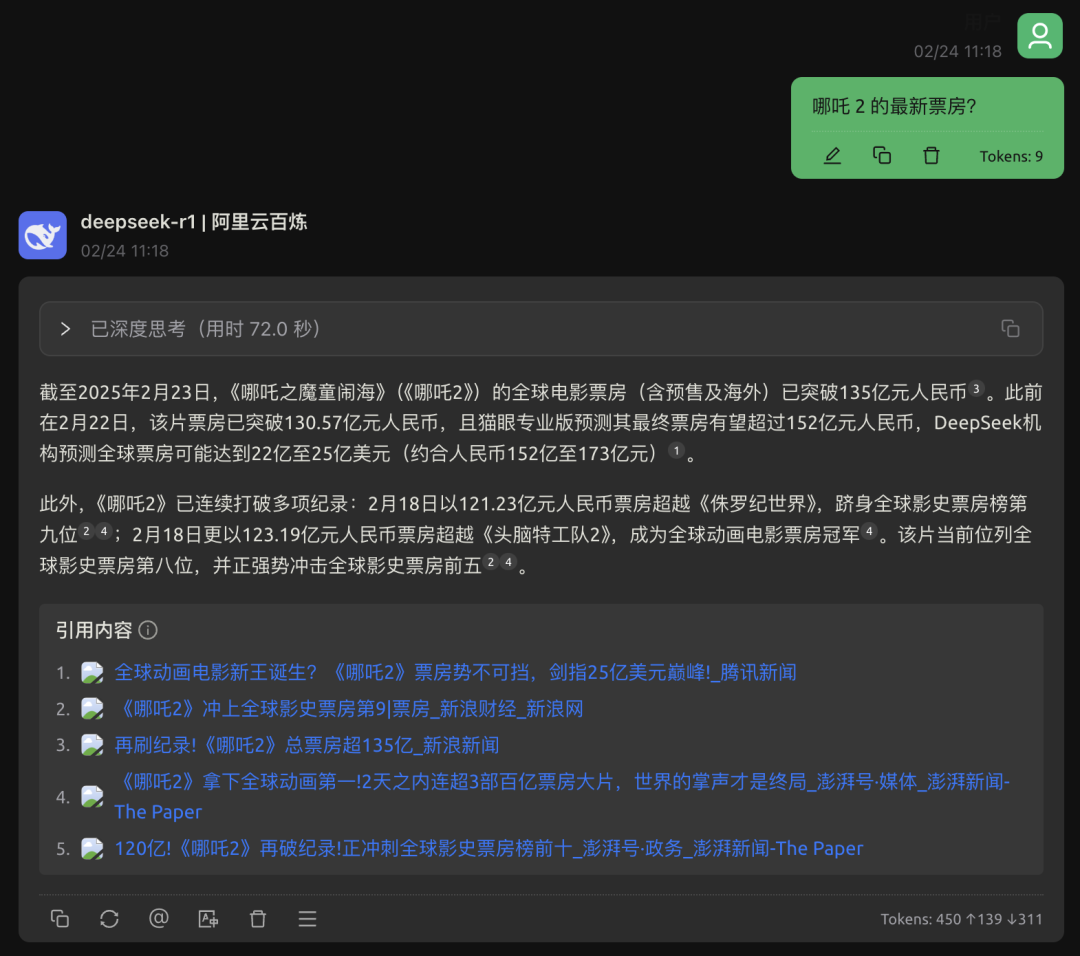
Task: Click footnote 3 after 135亿元人民币
Action: pos(976,389)
